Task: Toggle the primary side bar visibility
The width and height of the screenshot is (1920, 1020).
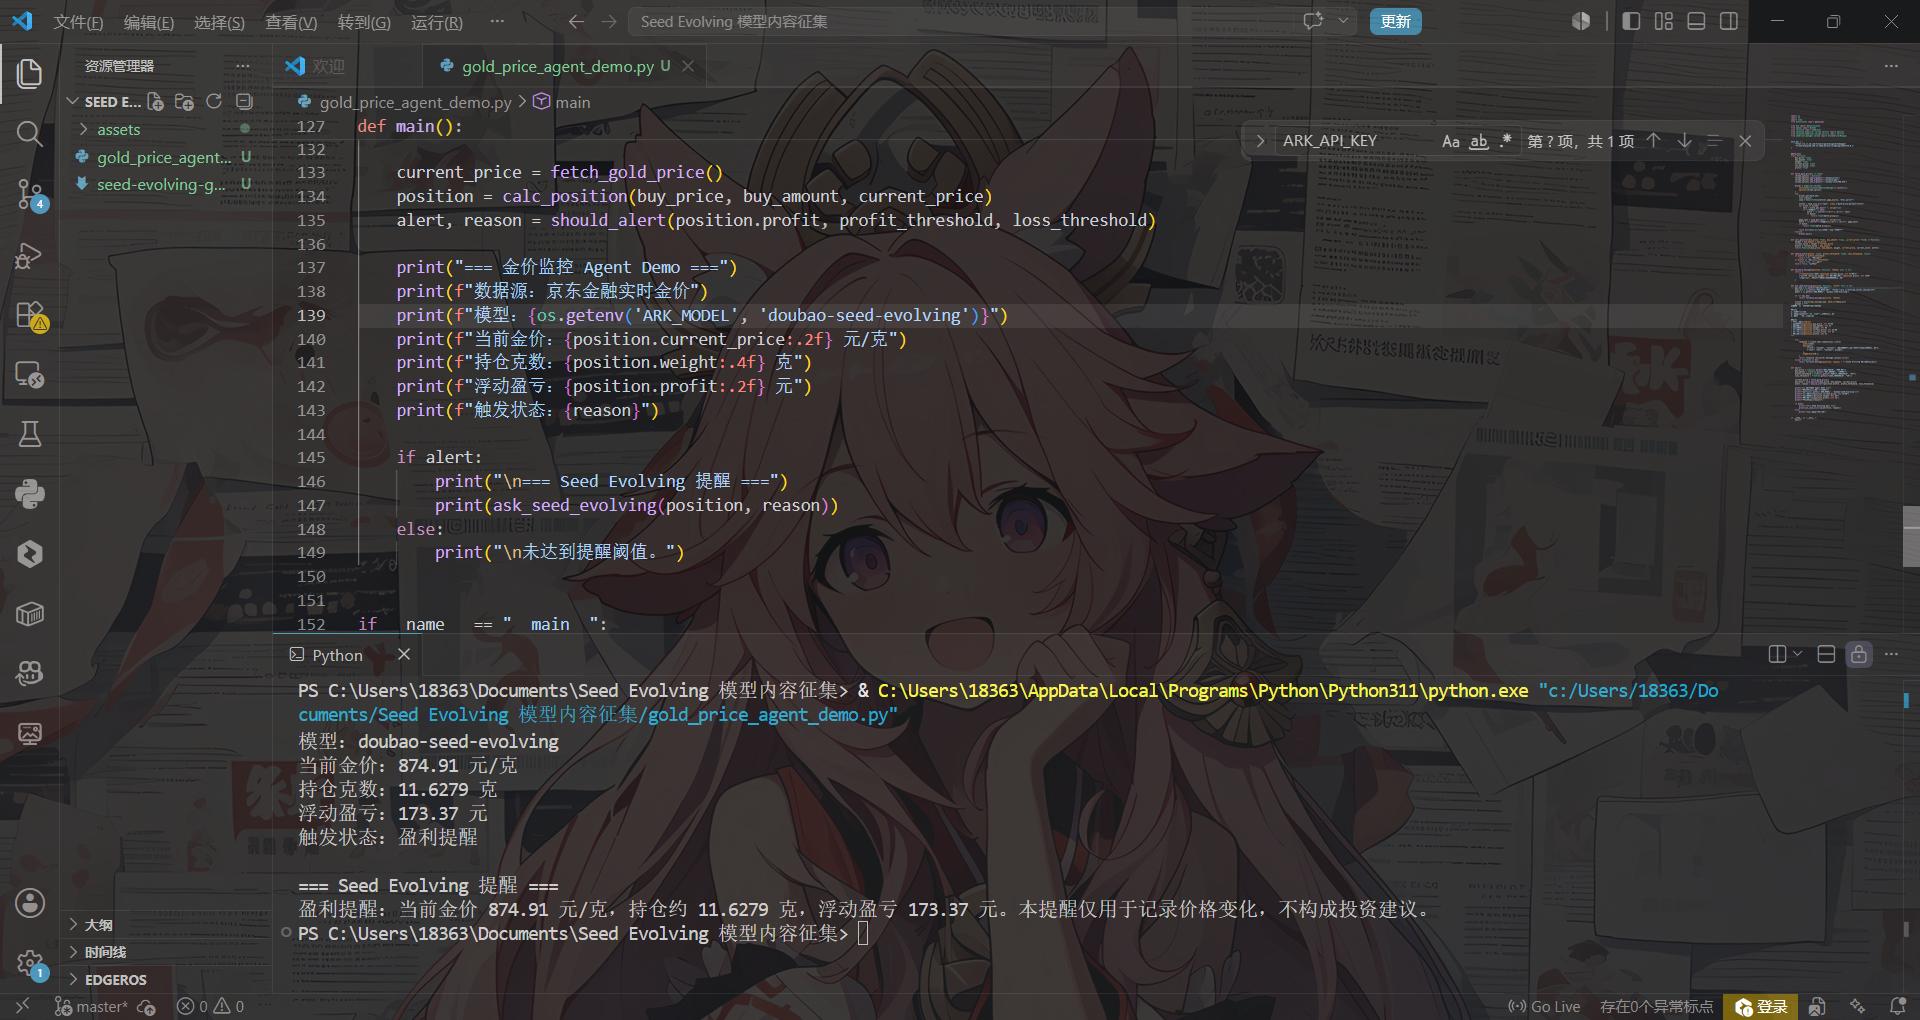Action: [x=1631, y=21]
